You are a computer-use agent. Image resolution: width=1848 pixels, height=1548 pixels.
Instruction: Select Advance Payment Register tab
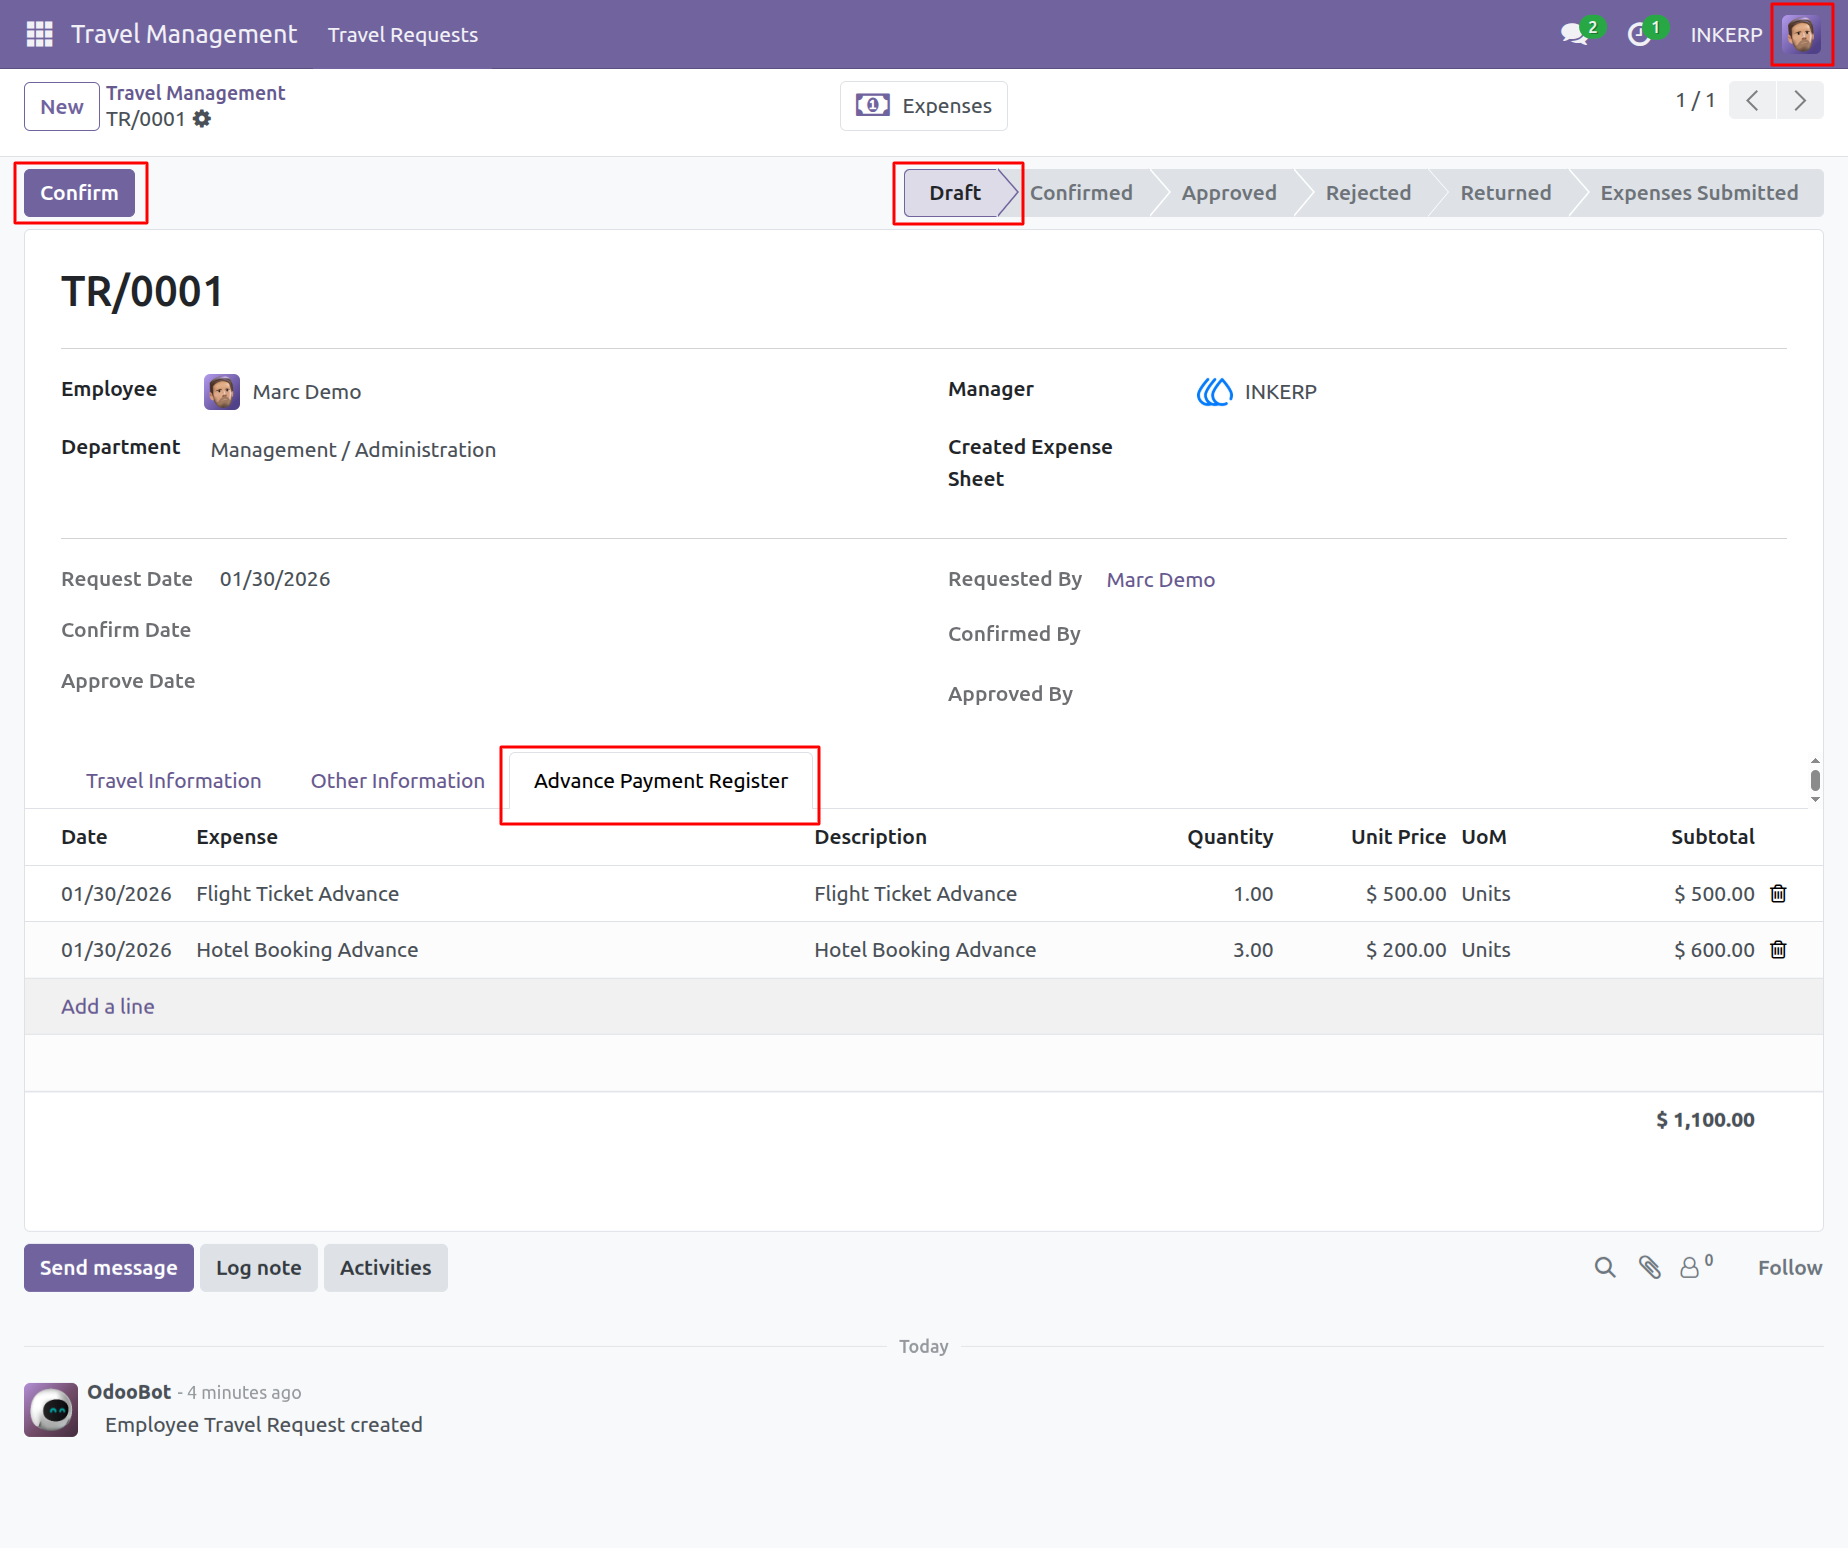tap(661, 781)
